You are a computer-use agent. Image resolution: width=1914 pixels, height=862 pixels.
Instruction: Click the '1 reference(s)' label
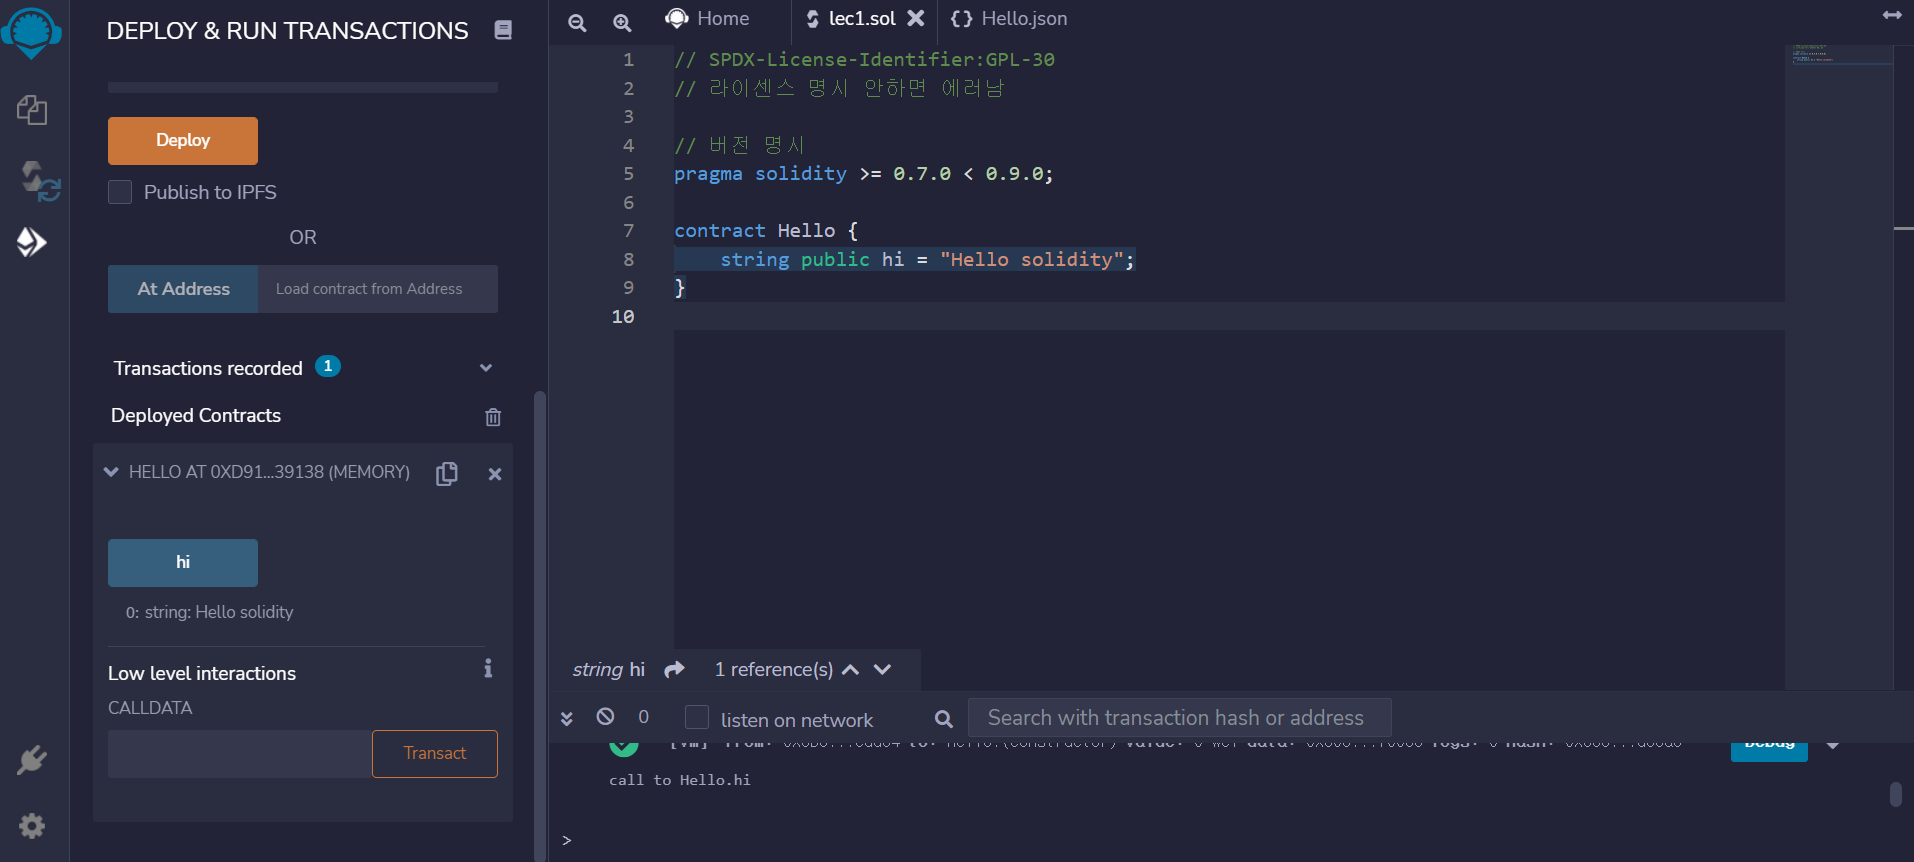(x=774, y=670)
